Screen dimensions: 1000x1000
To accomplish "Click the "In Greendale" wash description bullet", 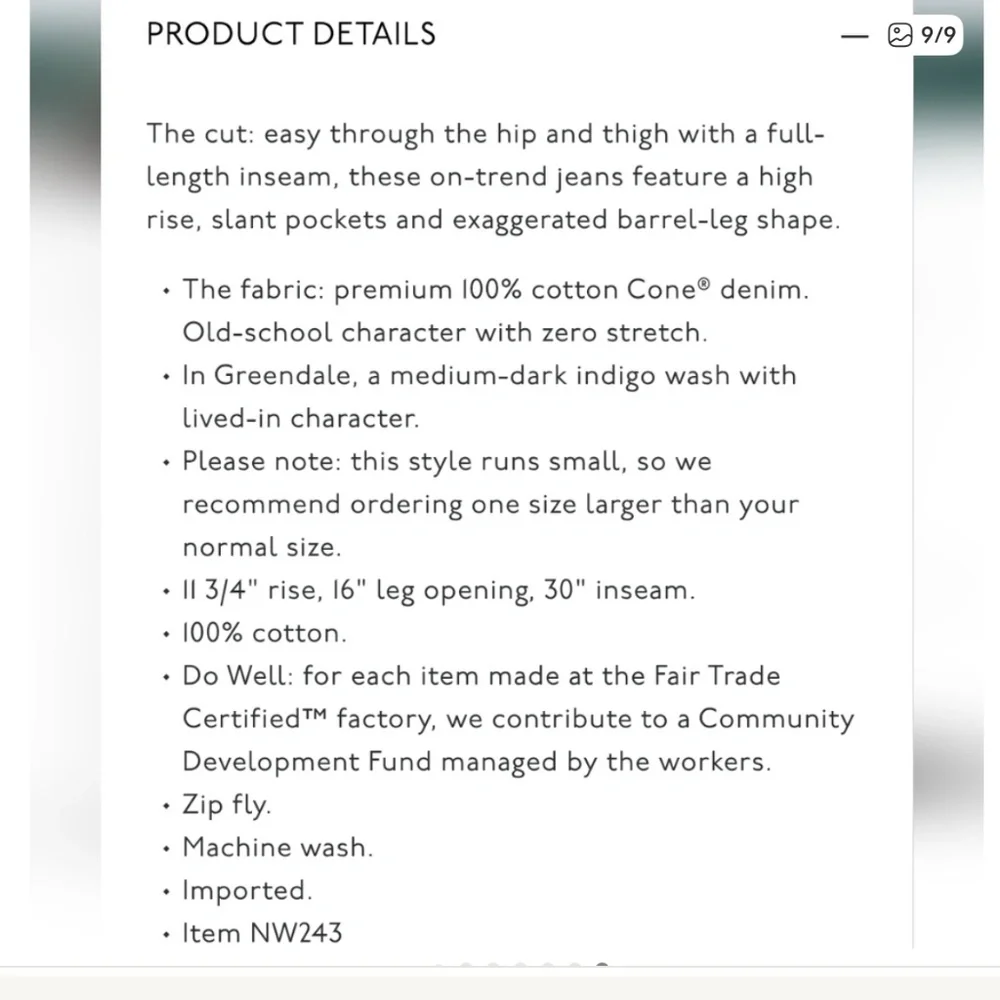I will pyautogui.click(x=489, y=397).
